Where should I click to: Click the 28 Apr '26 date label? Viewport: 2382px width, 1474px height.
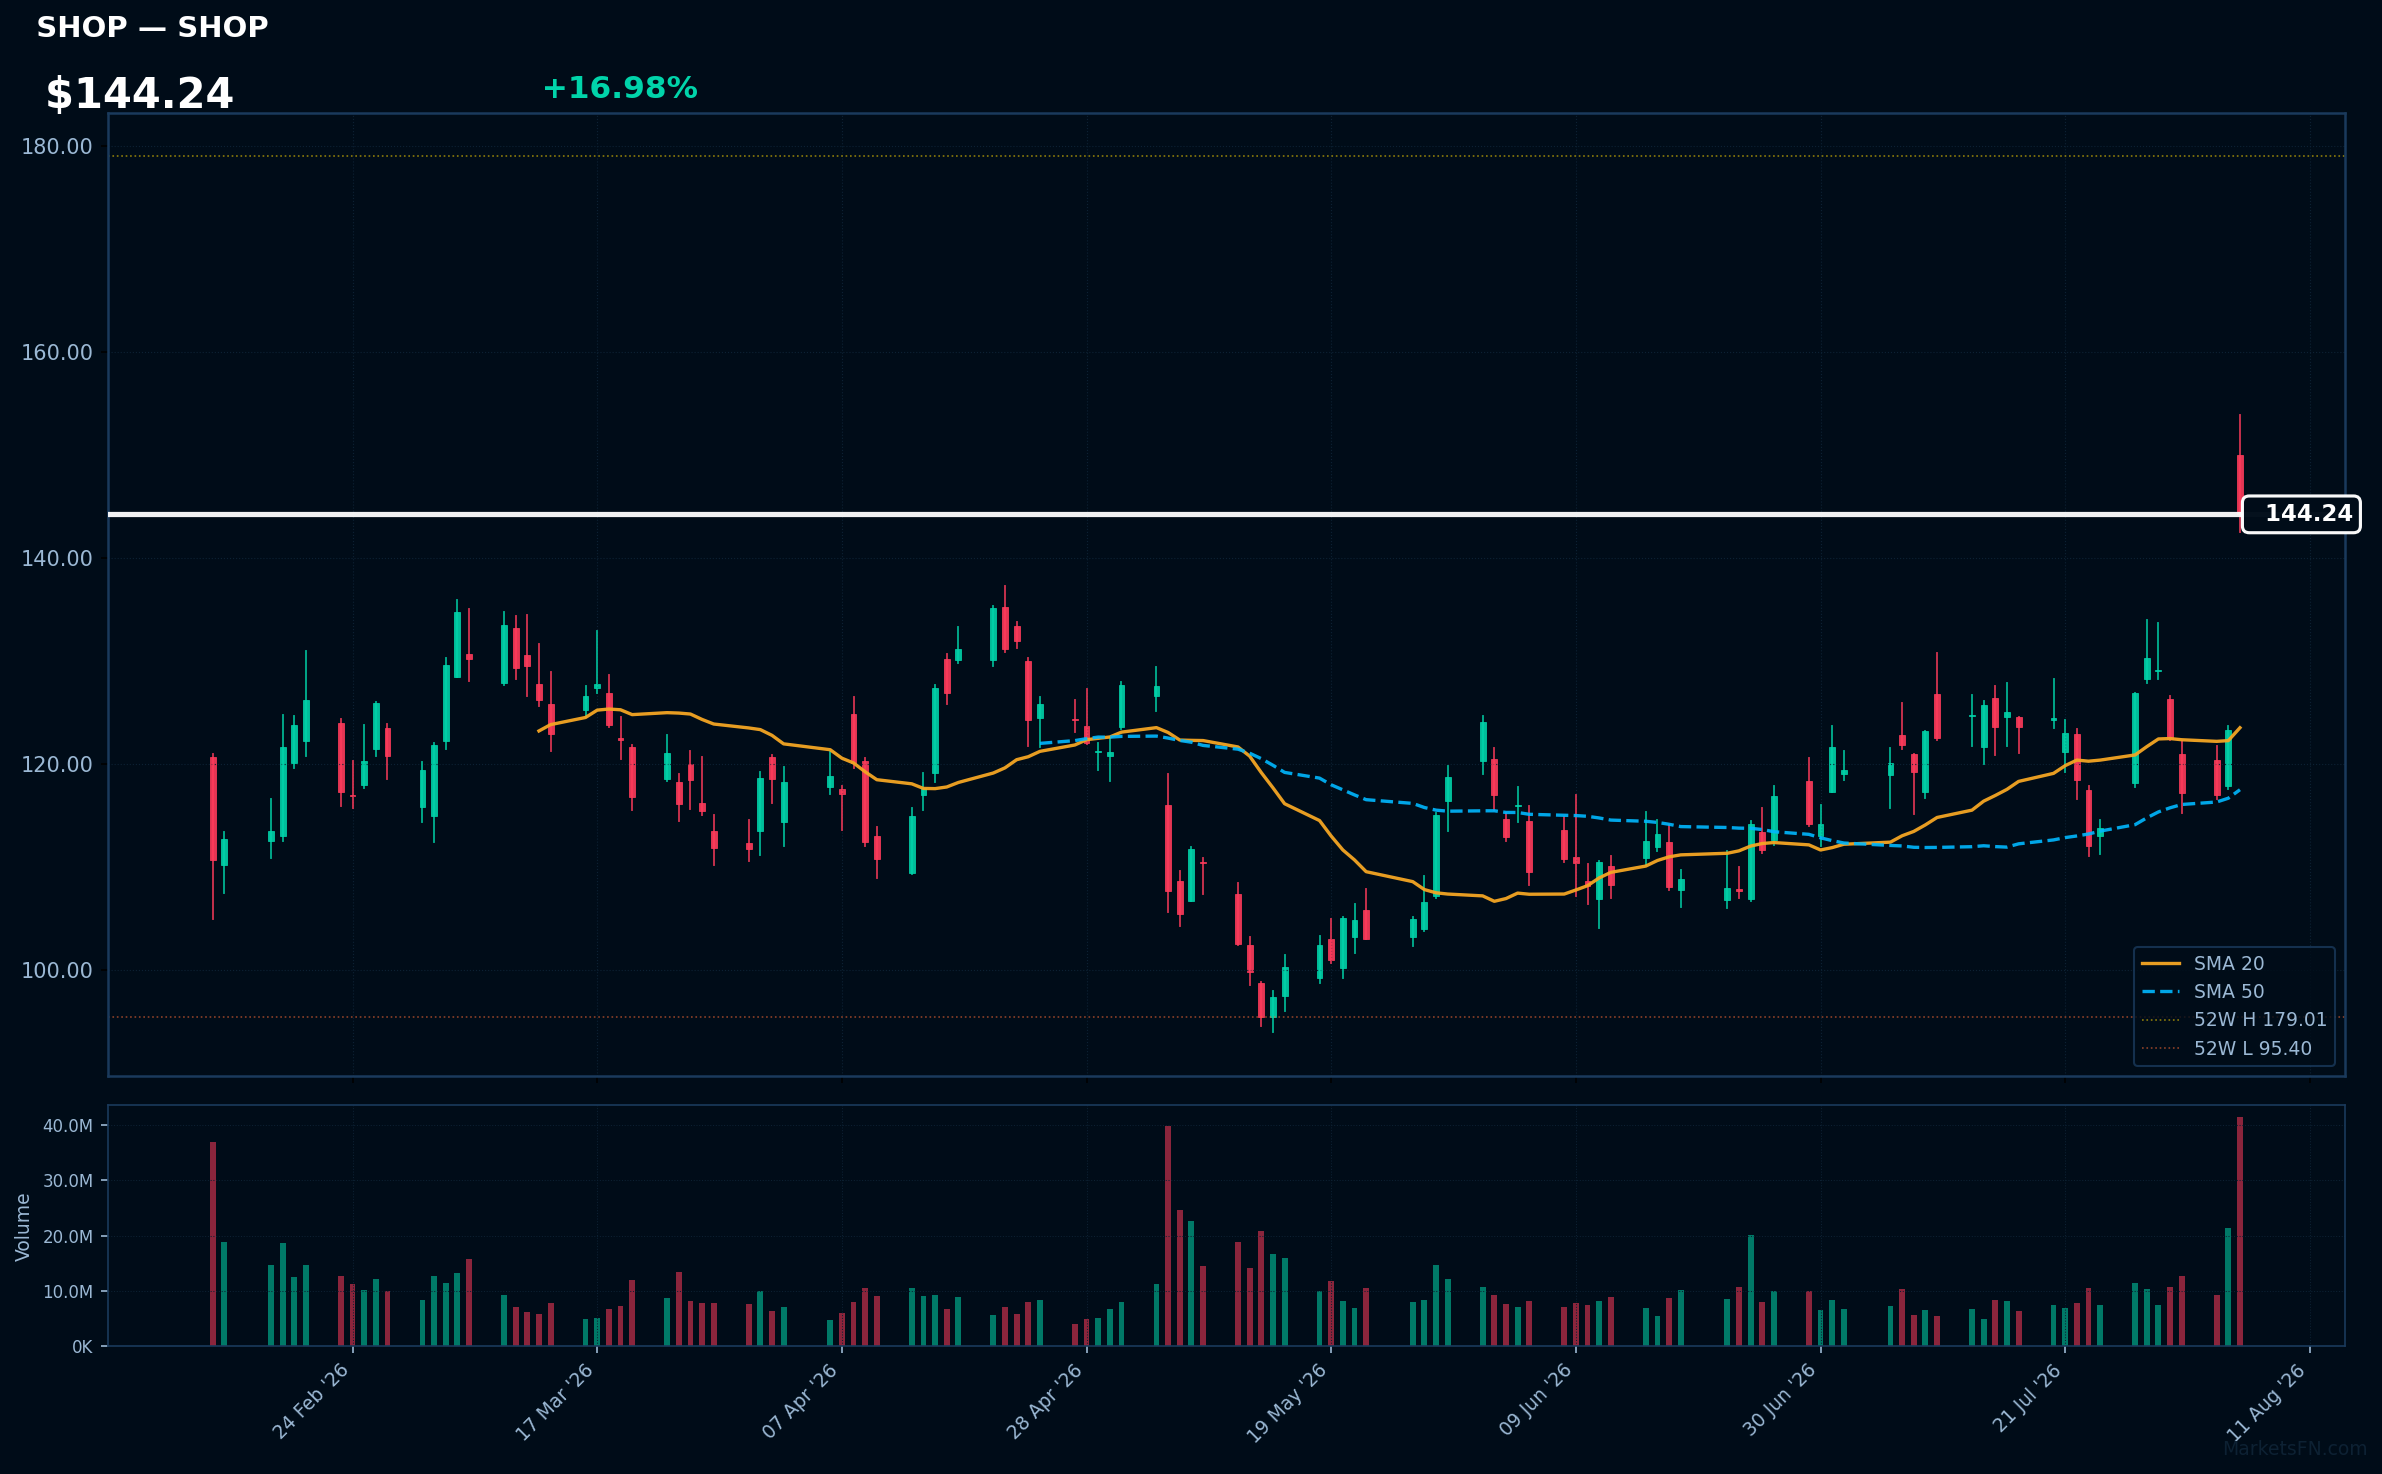(1044, 1401)
